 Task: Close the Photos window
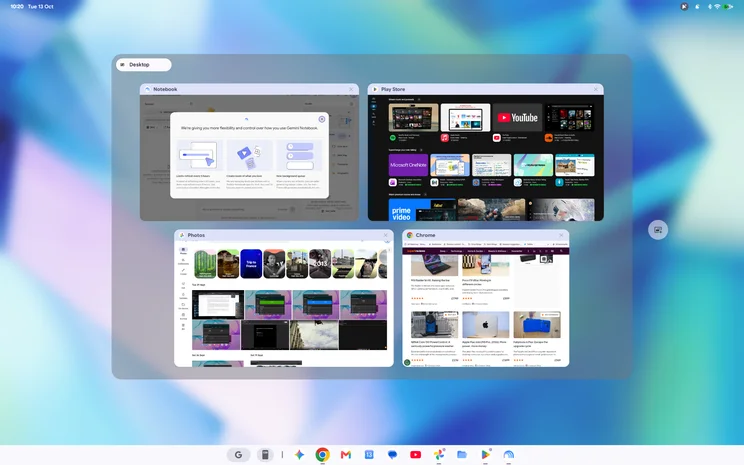coord(386,235)
